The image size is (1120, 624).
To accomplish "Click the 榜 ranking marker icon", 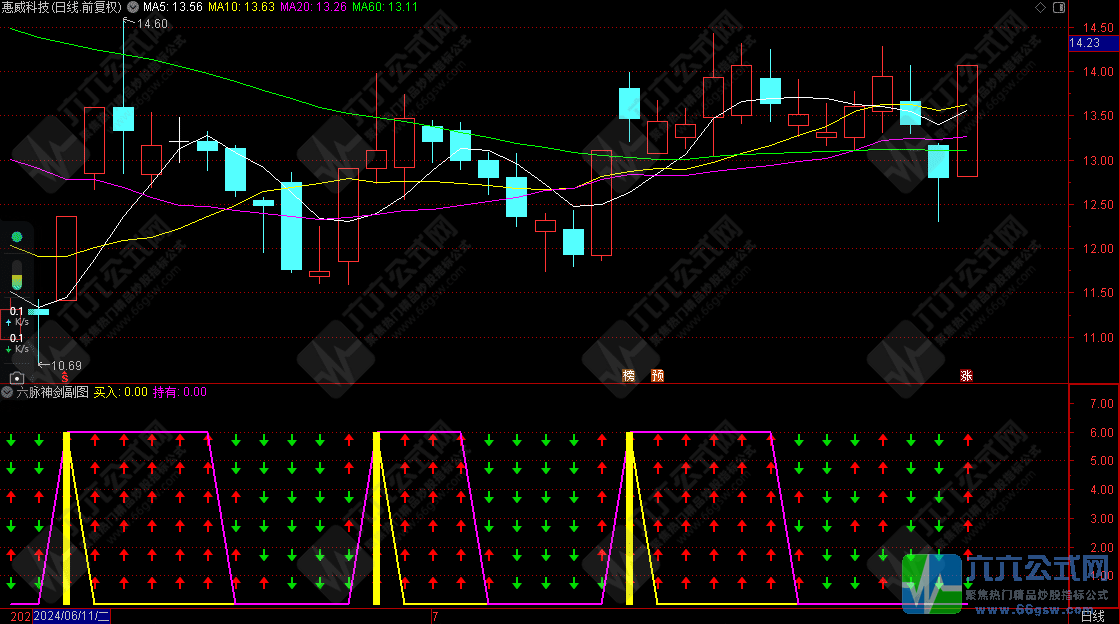I will pos(629,376).
